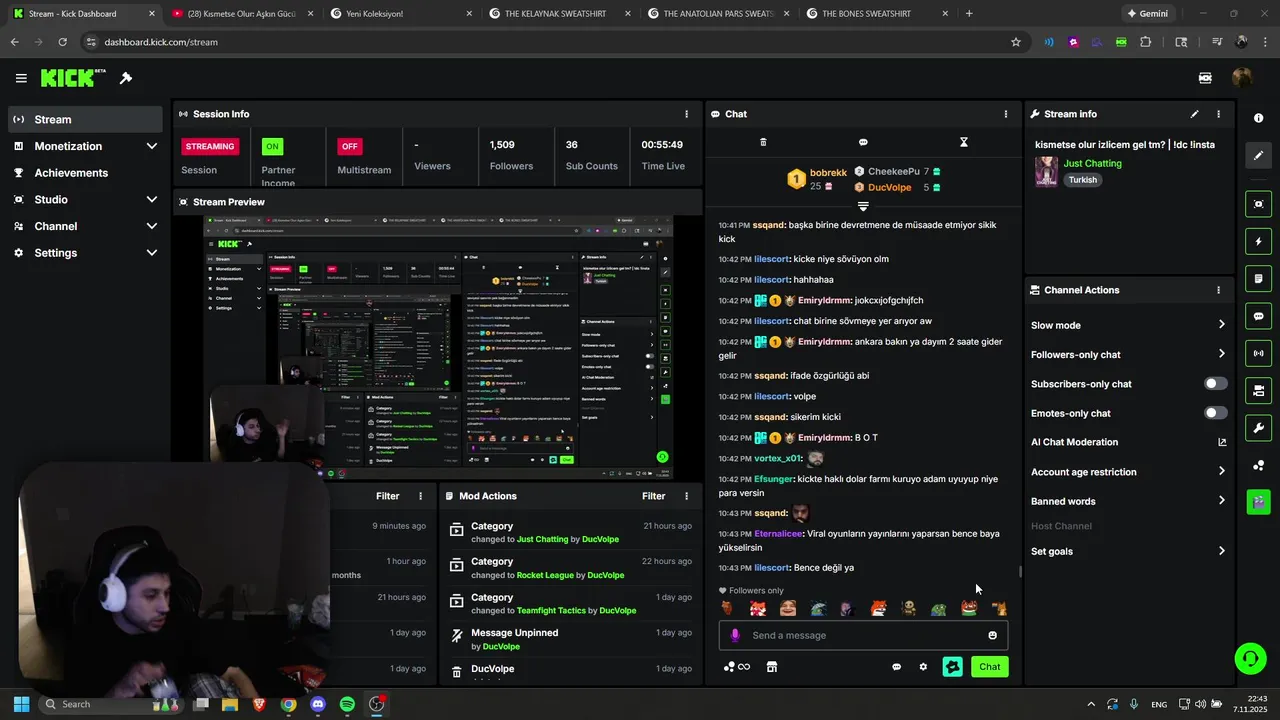Toggle Subscribers-only chat switch
This screenshot has width=1280, height=720.
pos(1215,384)
